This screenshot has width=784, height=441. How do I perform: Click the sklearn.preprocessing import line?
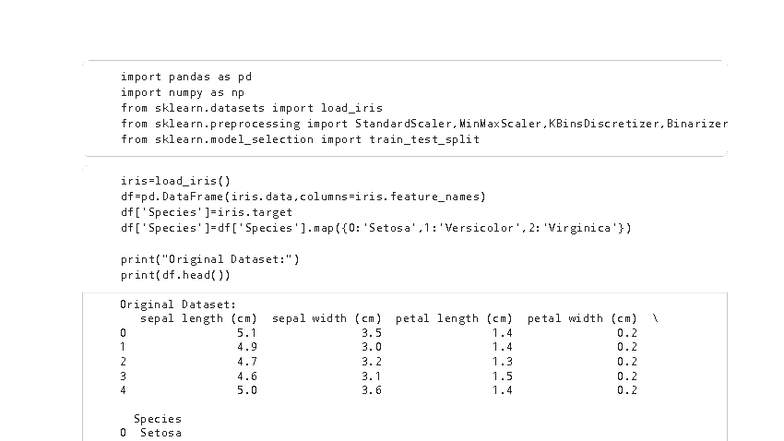(423, 123)
